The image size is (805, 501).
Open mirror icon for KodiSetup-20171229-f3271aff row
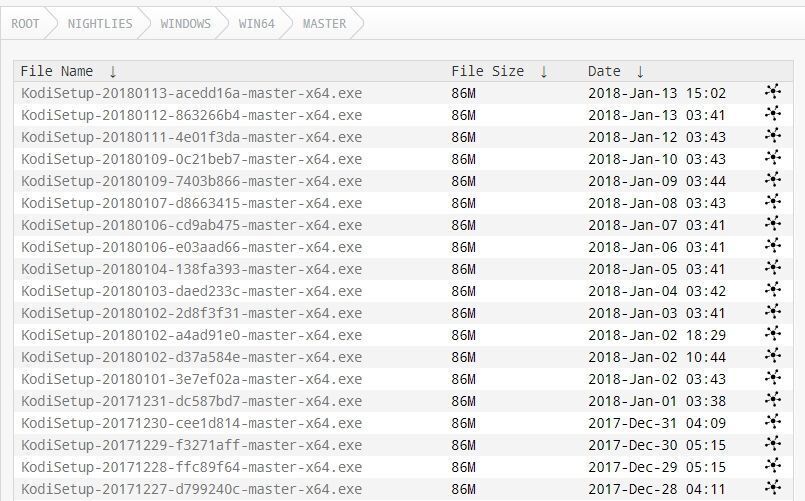click(x=772, y=445)
